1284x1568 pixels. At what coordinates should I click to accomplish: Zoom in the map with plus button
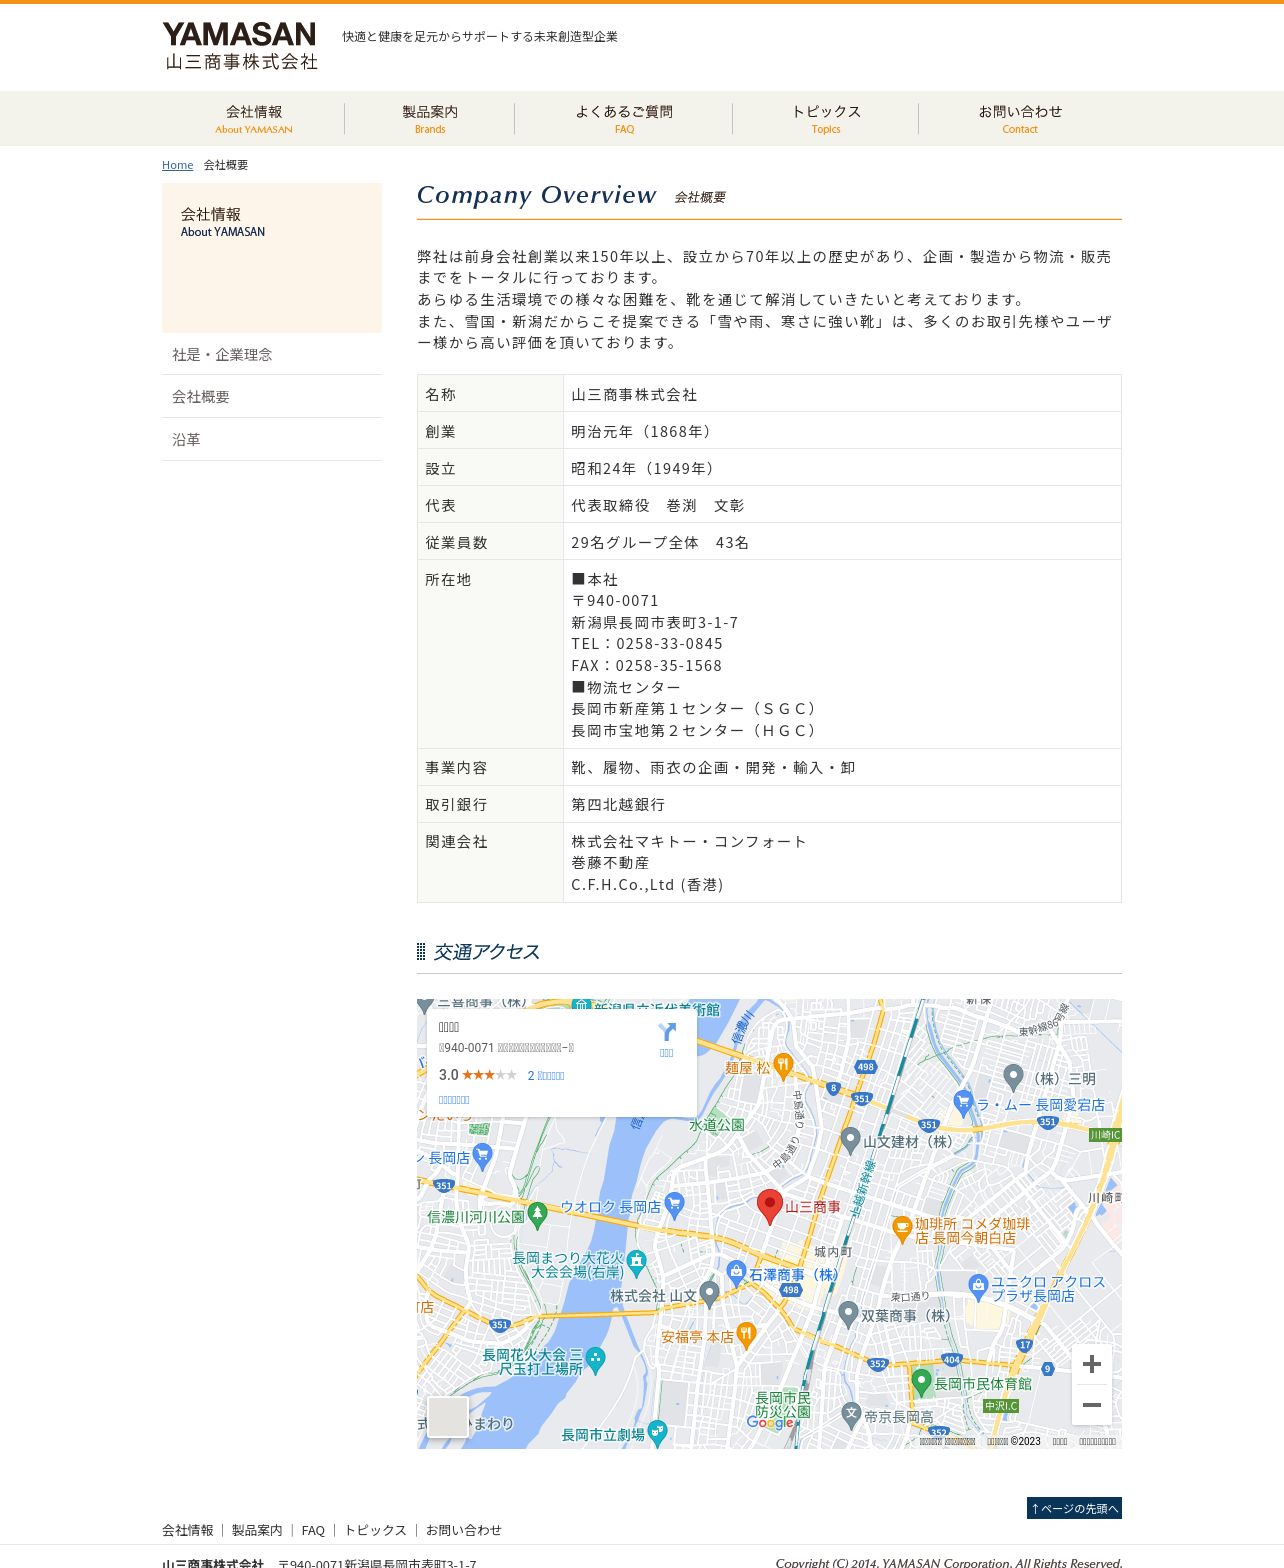click(x=1092, y=1364)
